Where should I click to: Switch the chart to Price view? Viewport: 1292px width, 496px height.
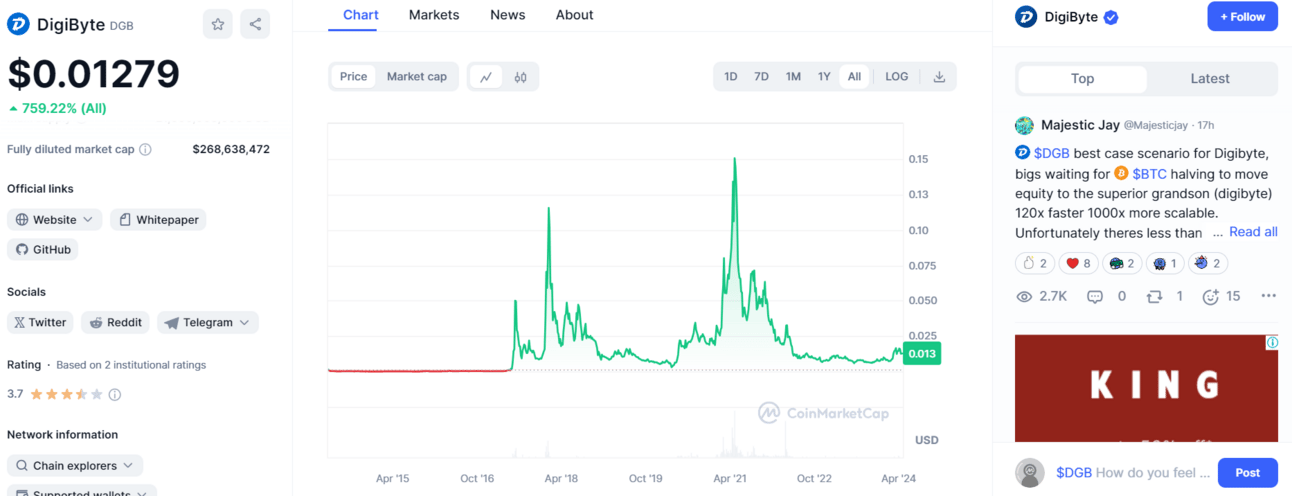pos(353,77)
